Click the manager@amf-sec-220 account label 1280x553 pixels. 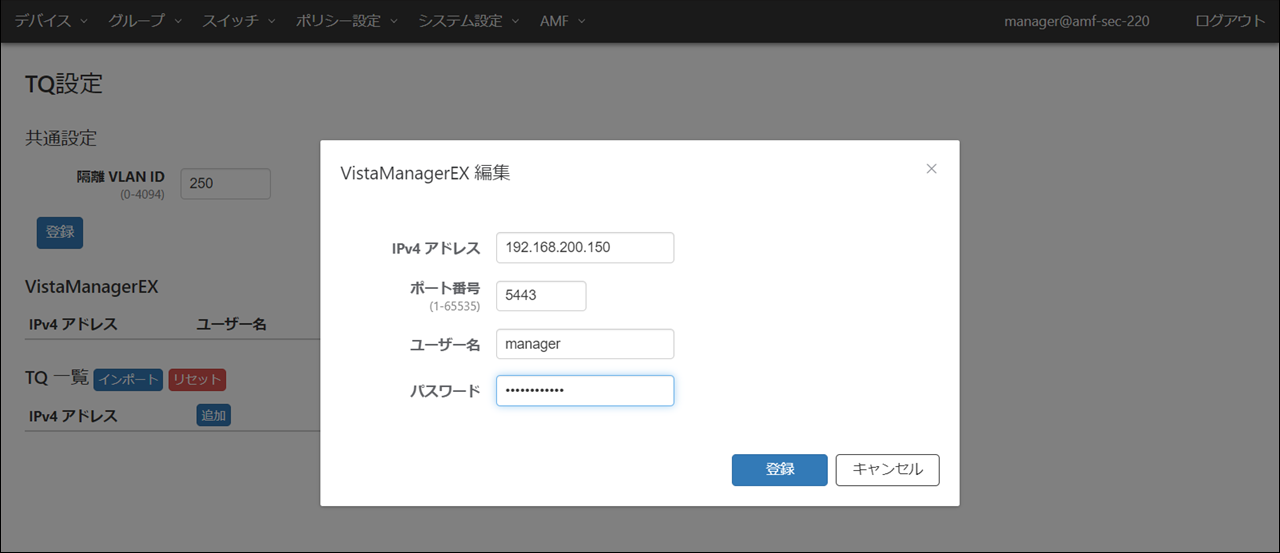(x=1077, y=21)
